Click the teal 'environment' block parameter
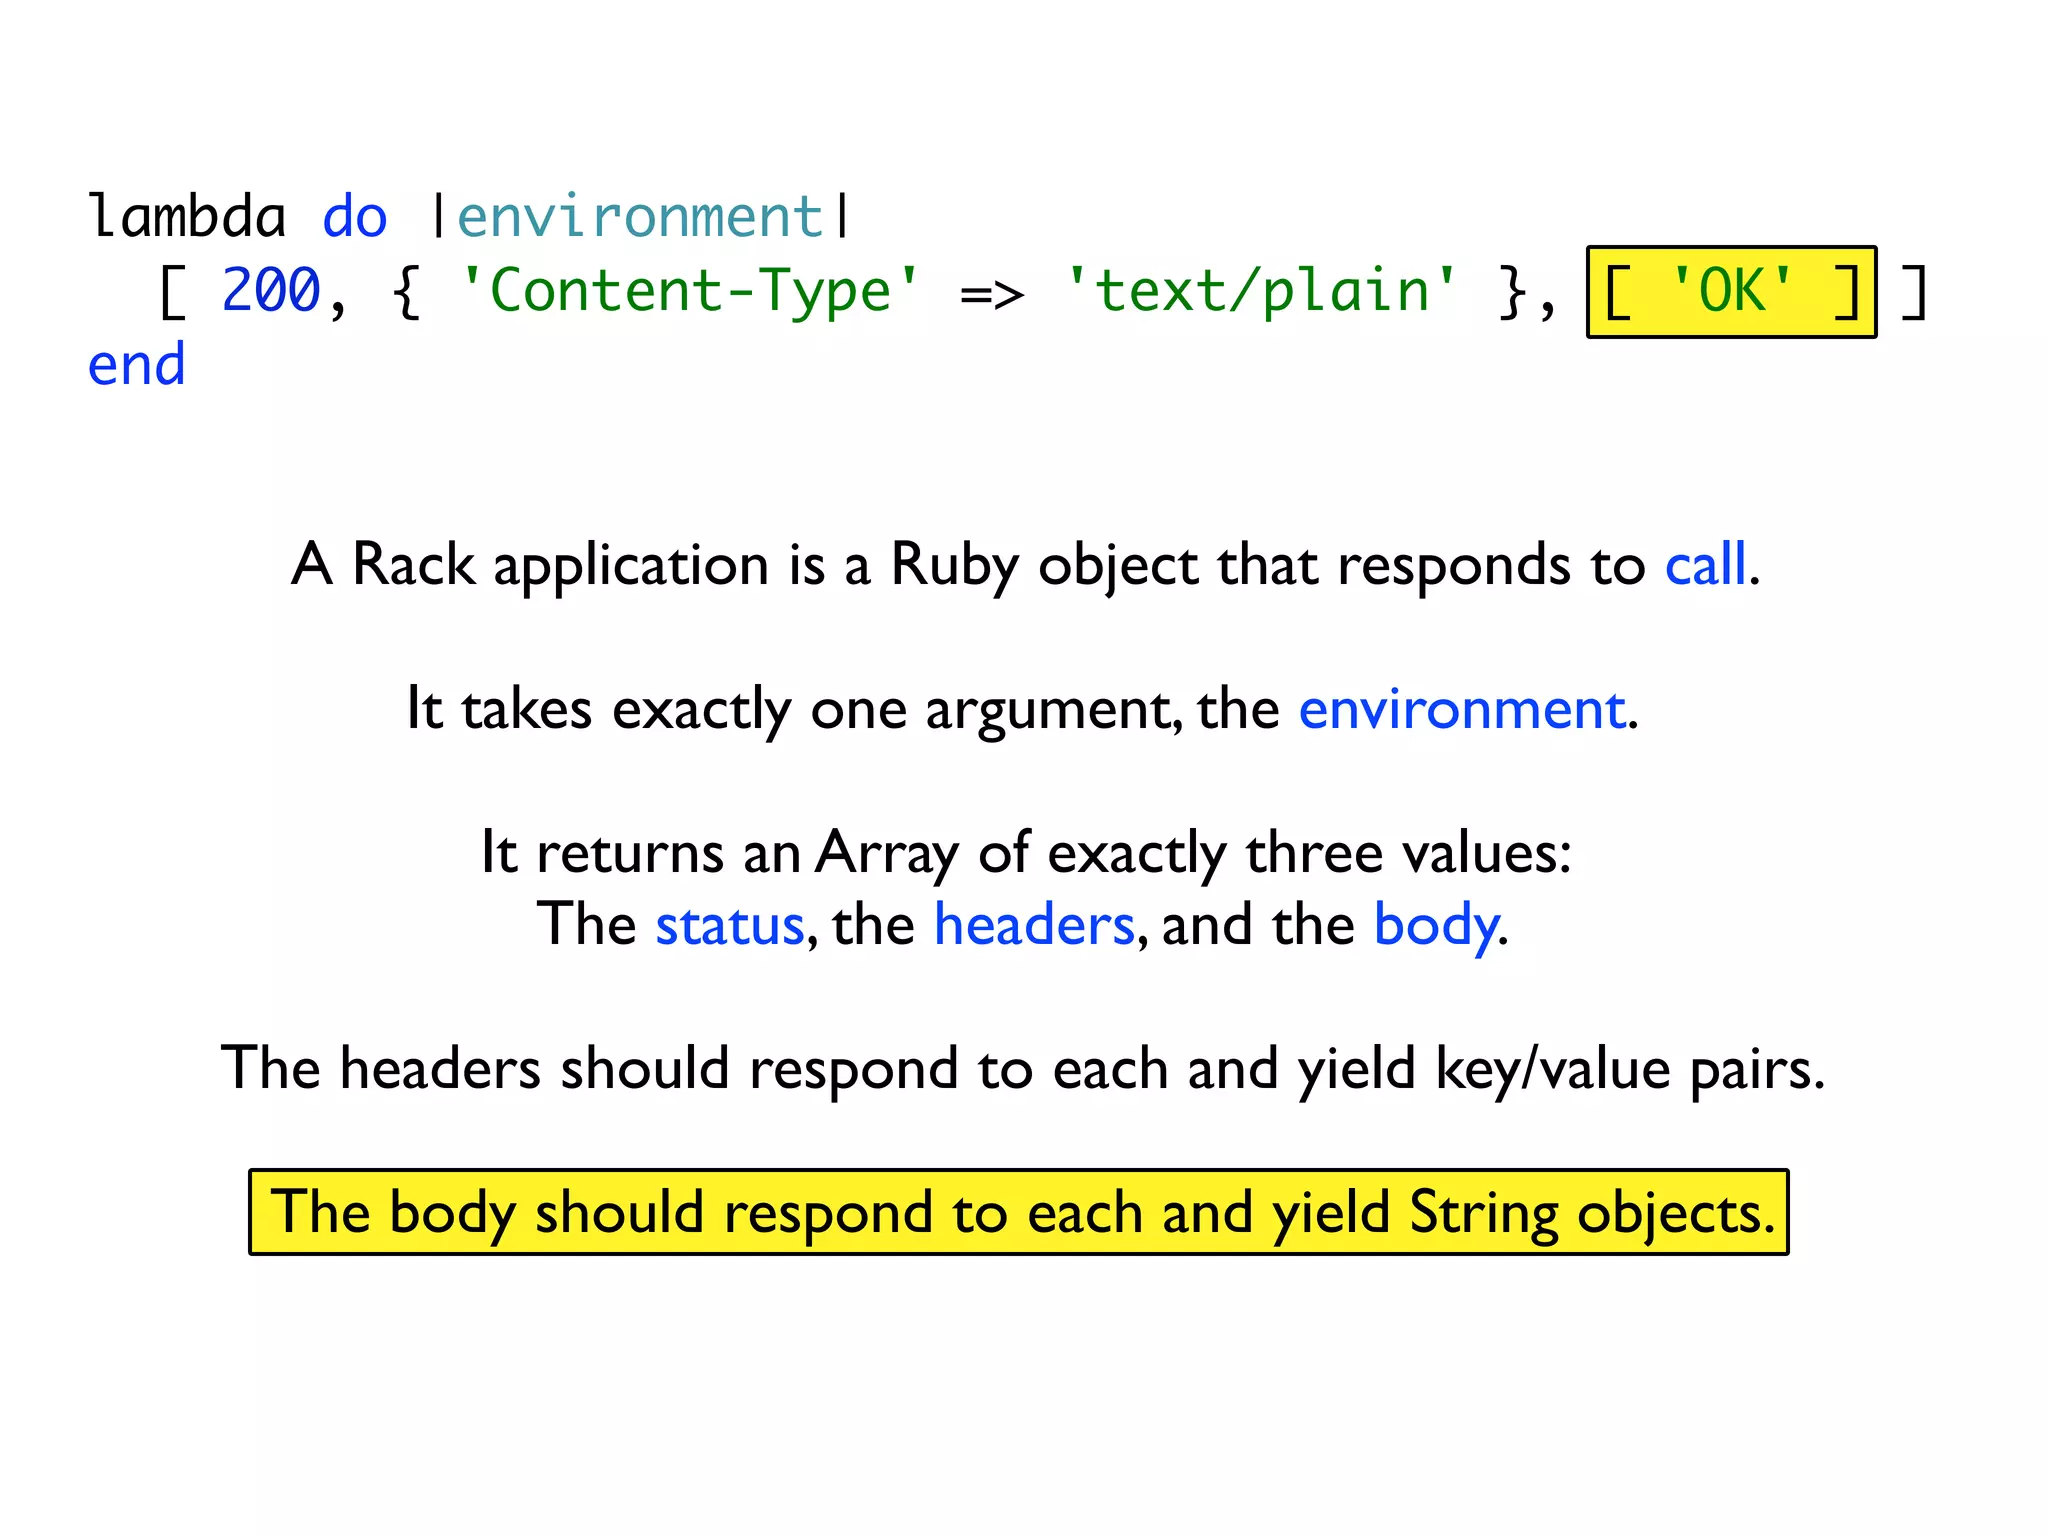Viewport: 2048px width, 1536px height. click(x=639, y=217)
